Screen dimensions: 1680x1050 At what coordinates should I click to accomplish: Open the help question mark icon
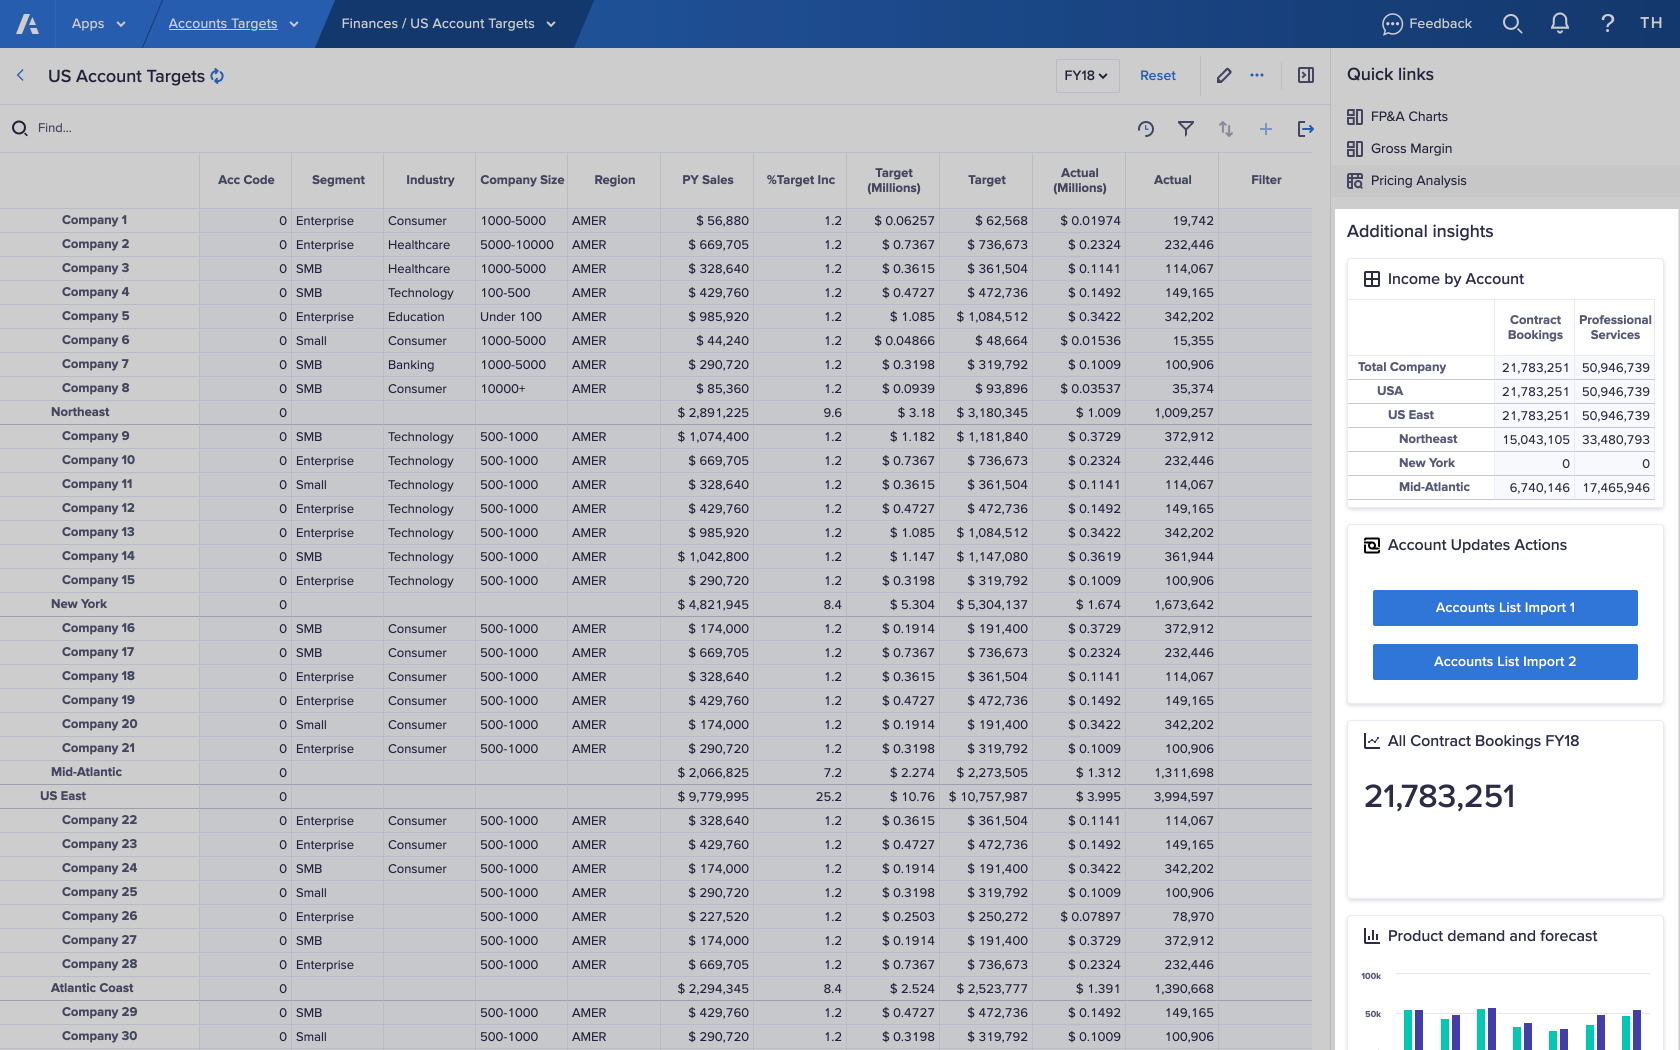coord(1607,23)
